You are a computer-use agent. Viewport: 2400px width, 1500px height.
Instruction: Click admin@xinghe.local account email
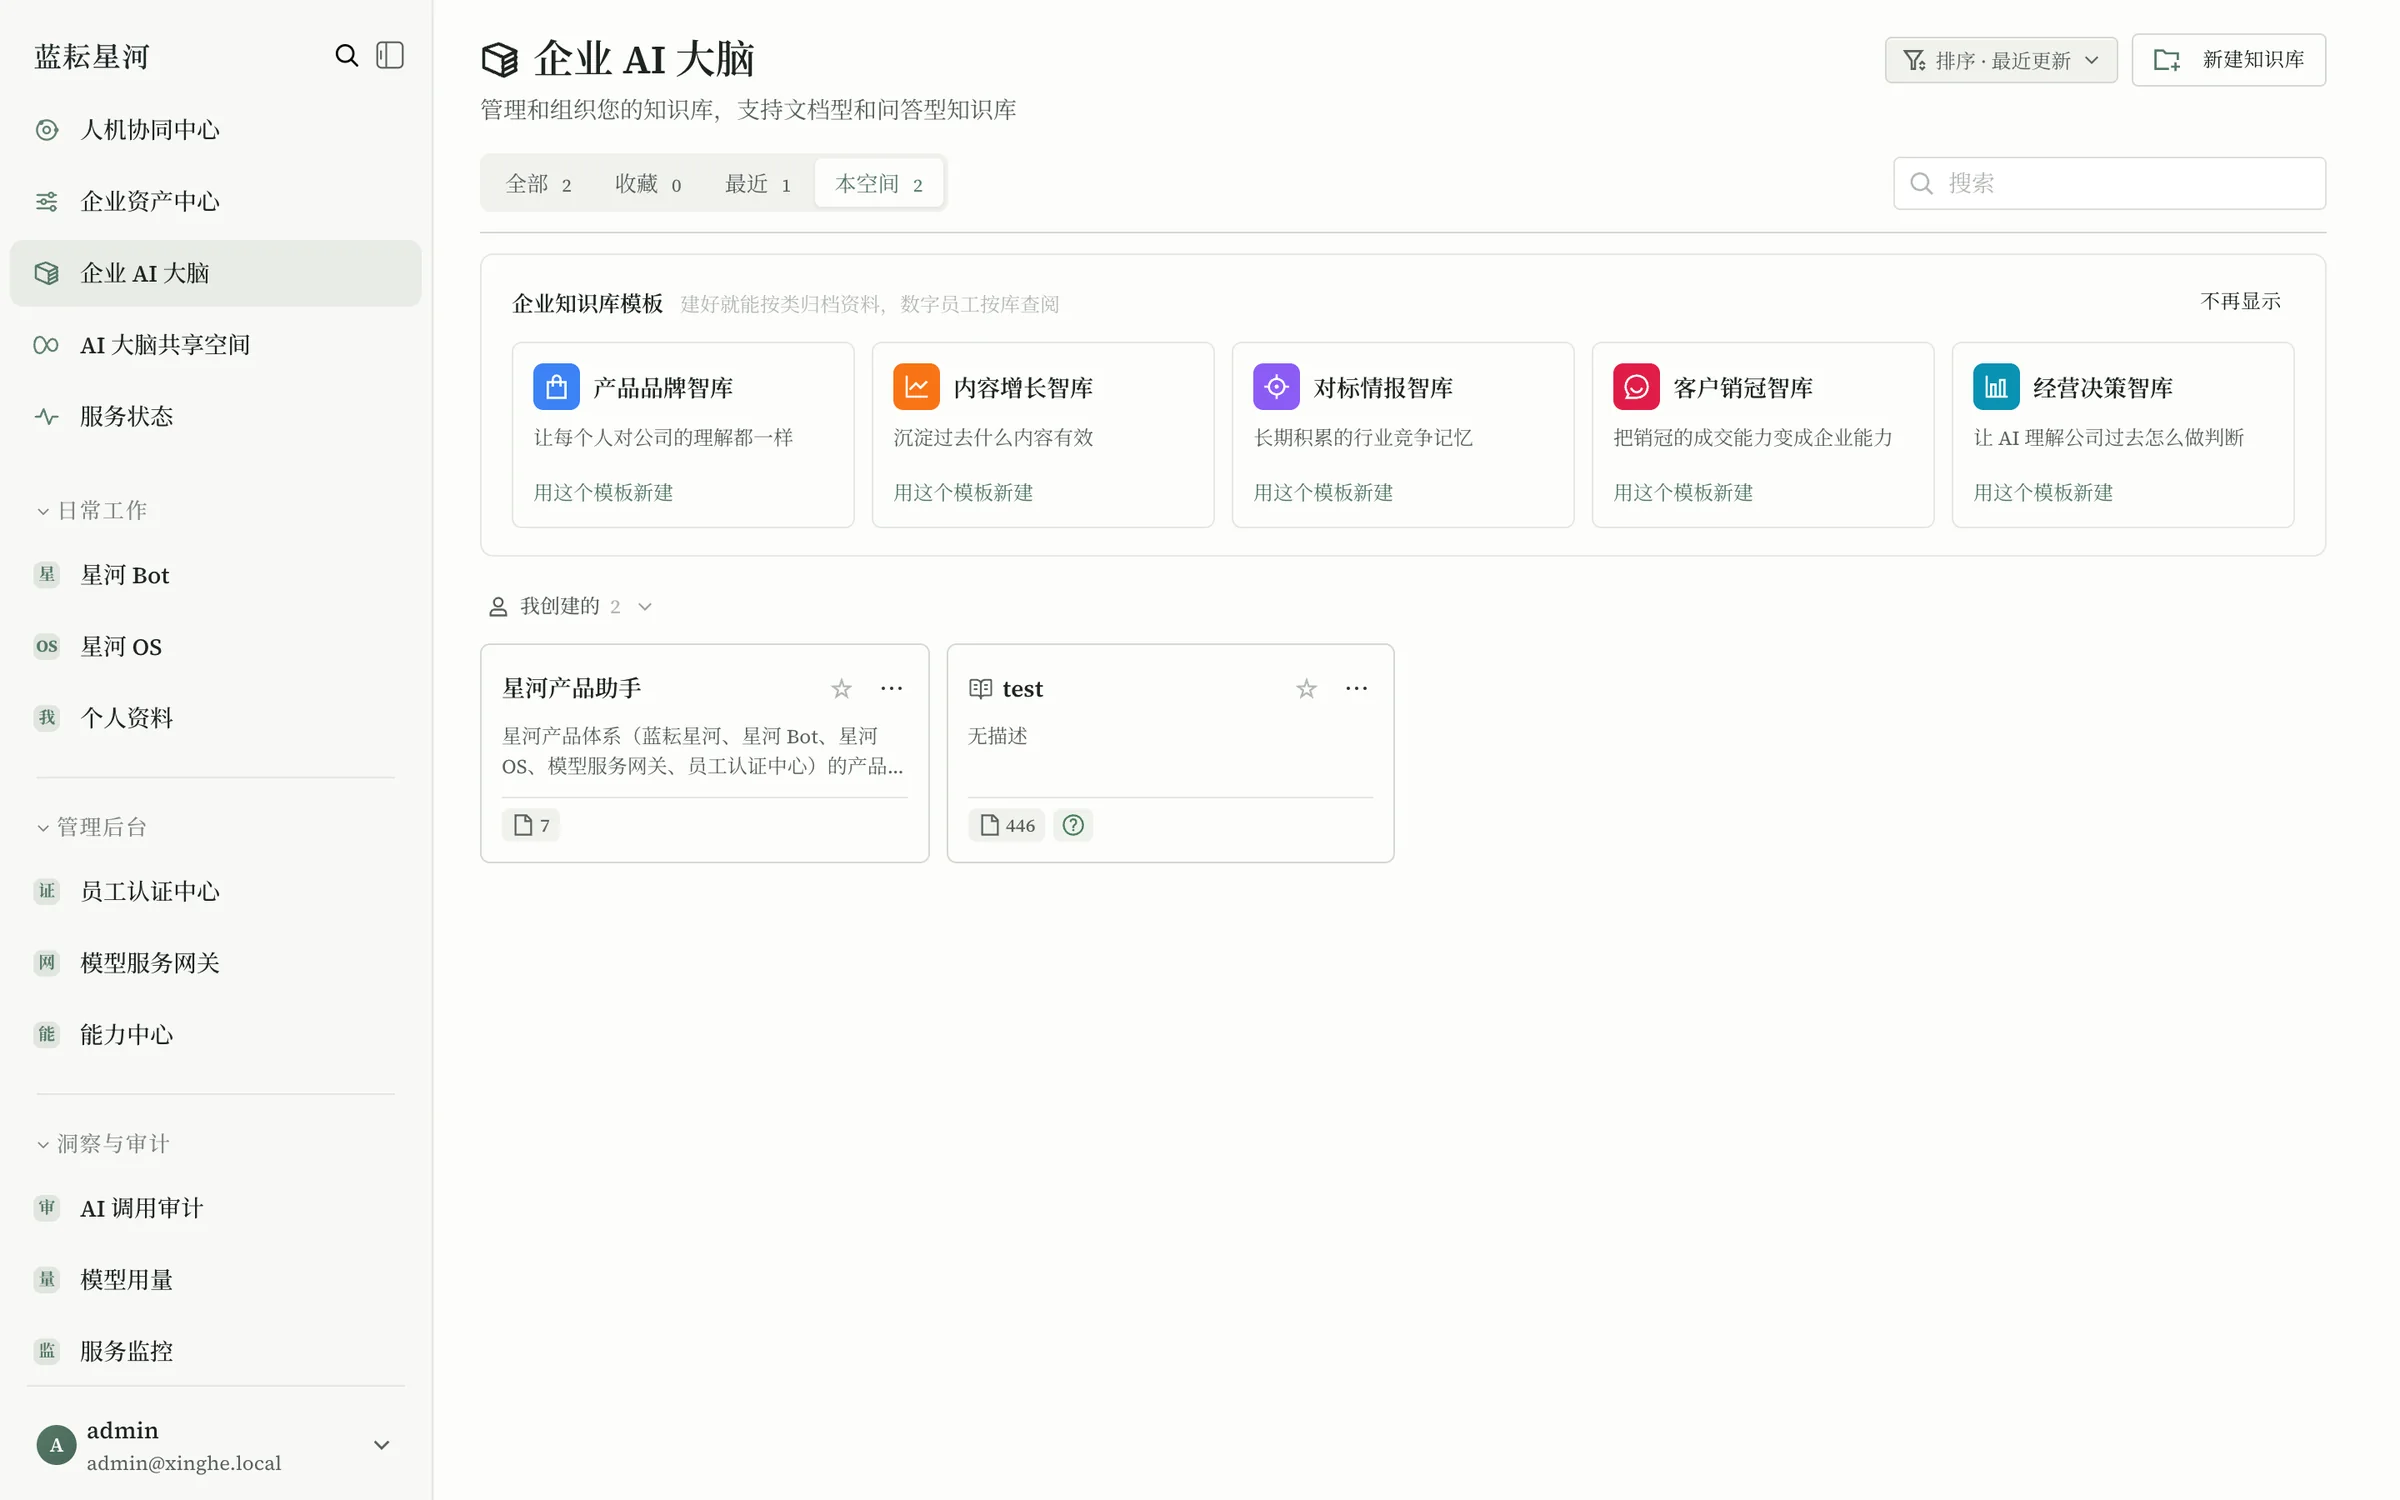[184, 1463]
